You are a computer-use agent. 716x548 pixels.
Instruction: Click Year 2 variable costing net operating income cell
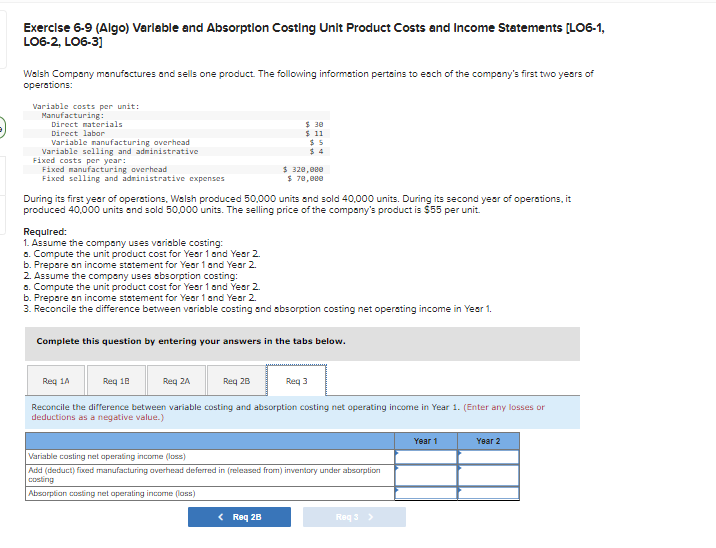(x=489, y=457)
